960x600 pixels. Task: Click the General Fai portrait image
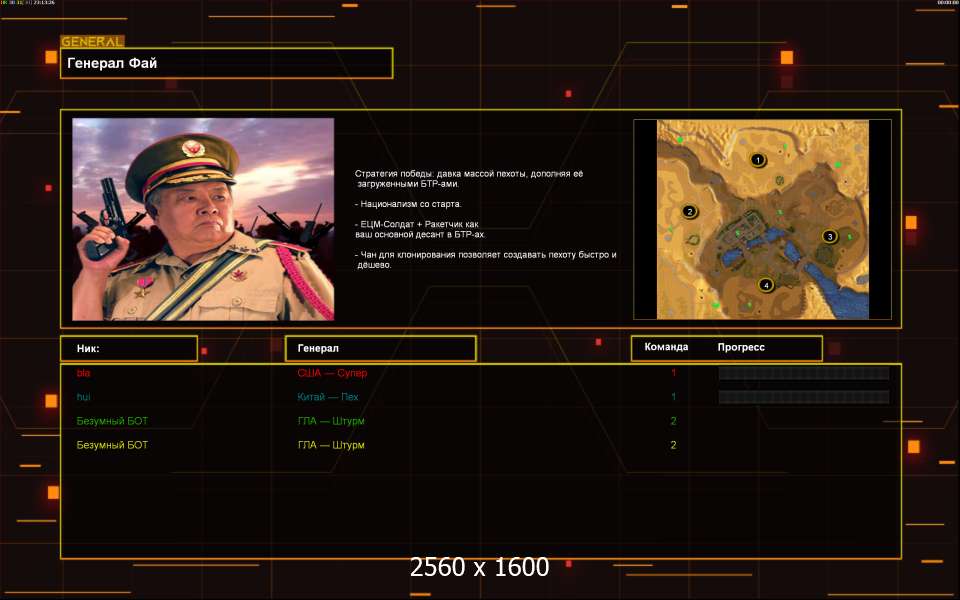point(203,219)
